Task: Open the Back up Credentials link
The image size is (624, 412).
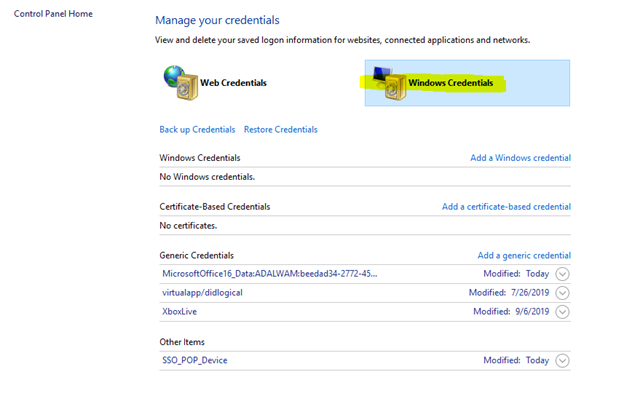Action: [197, 130]
